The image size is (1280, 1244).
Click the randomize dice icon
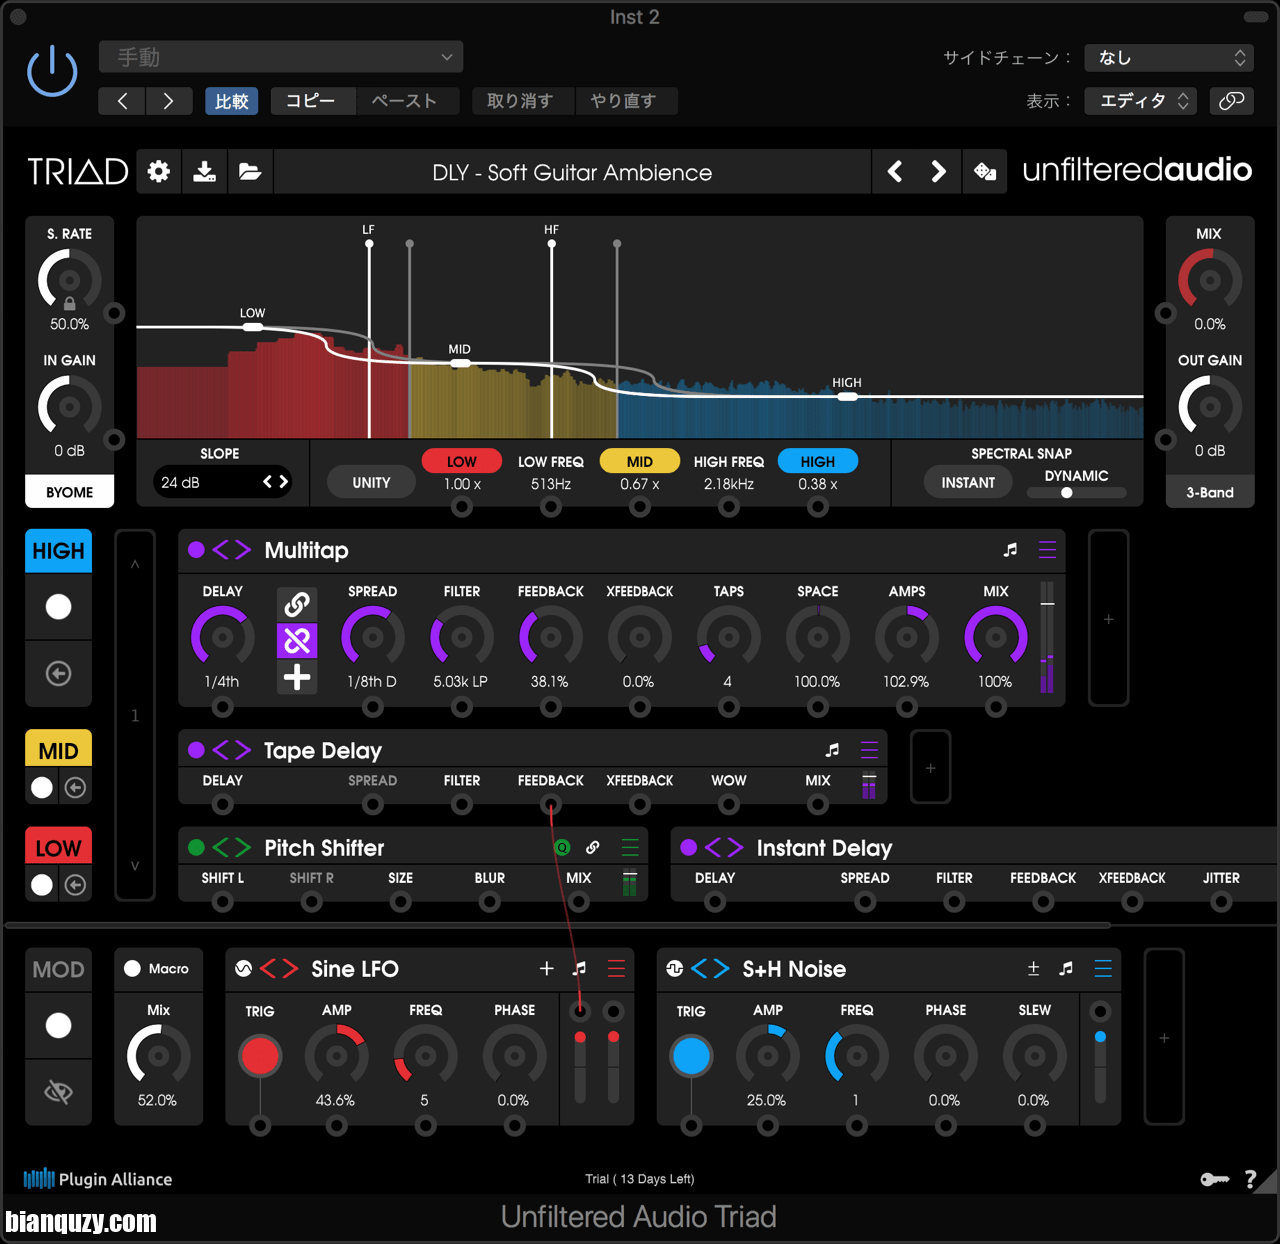point(985,172)
